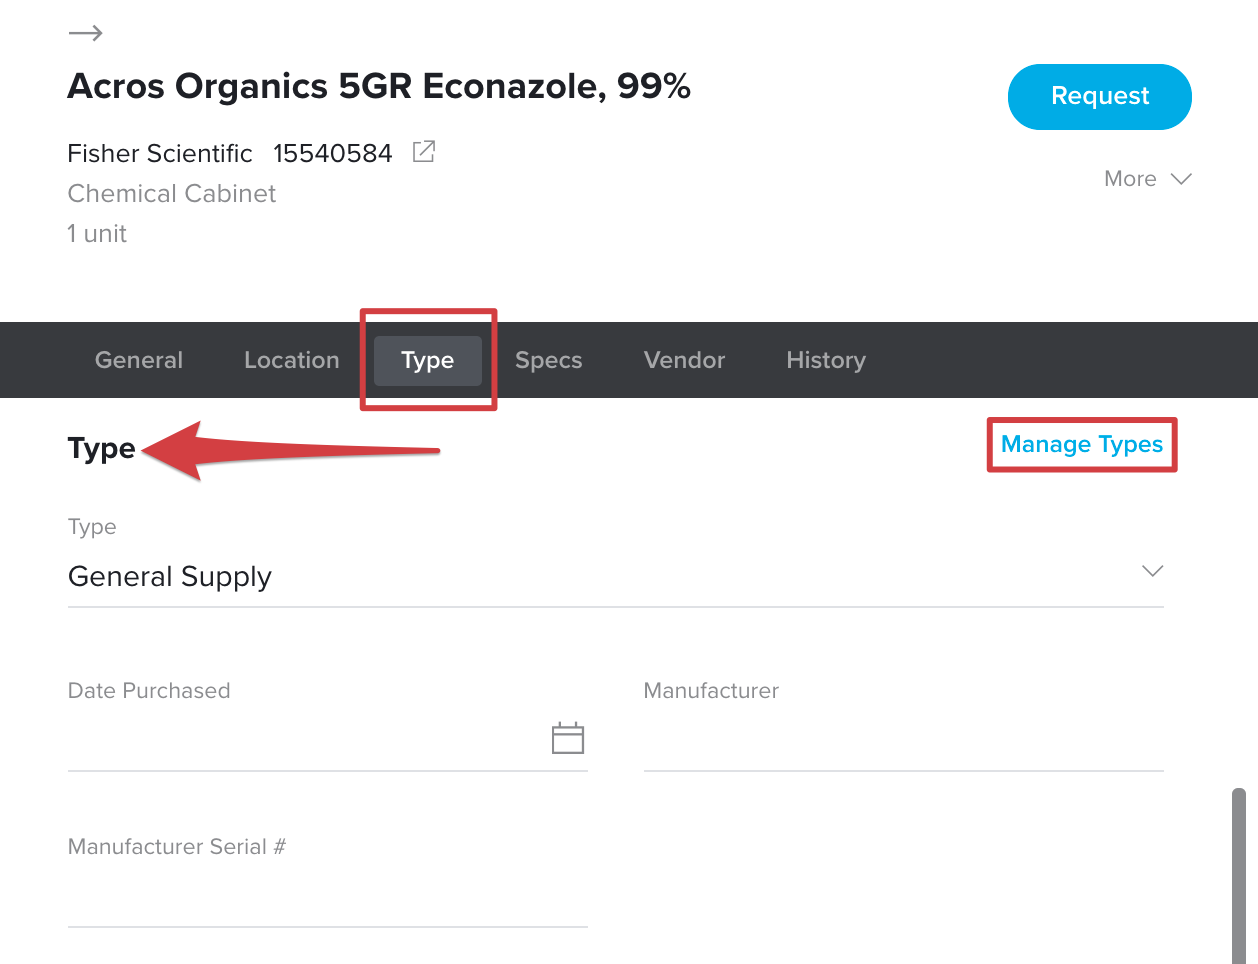The image size is (1258, 964).
Task: Click the More label text
Action: tap(1130, 179)
